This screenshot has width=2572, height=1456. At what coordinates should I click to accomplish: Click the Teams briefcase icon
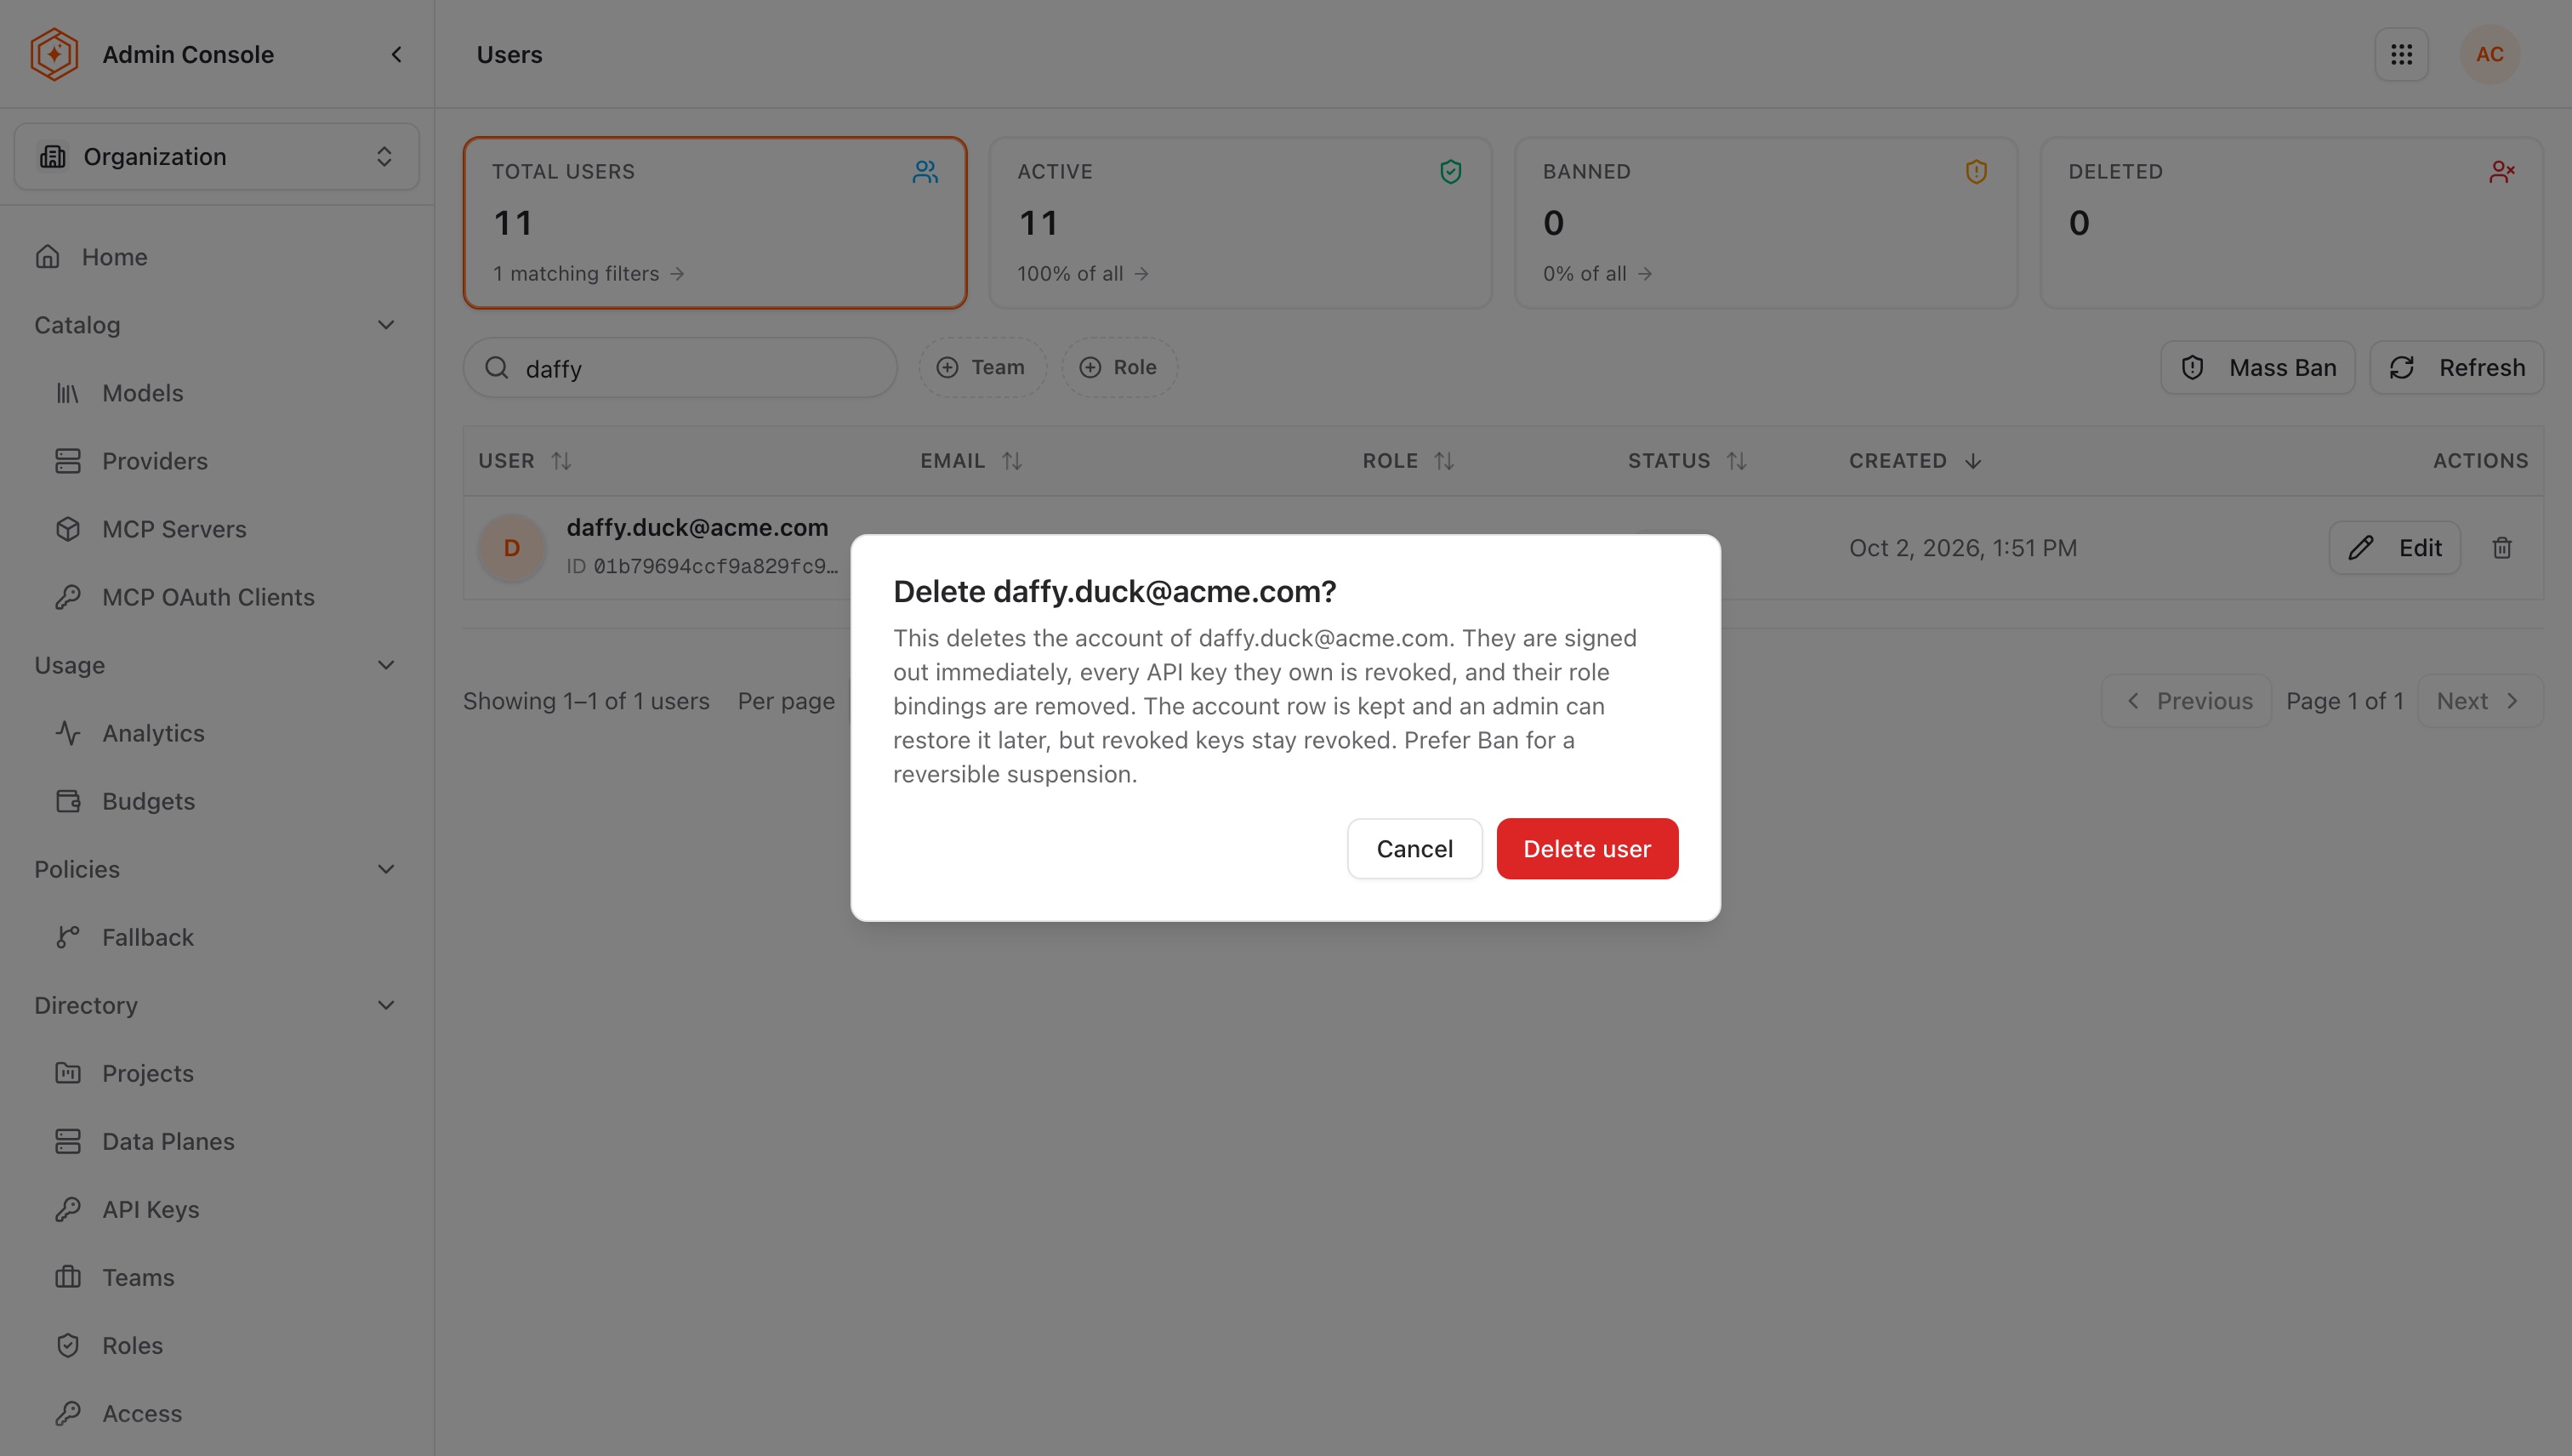tap(68, 1277)
